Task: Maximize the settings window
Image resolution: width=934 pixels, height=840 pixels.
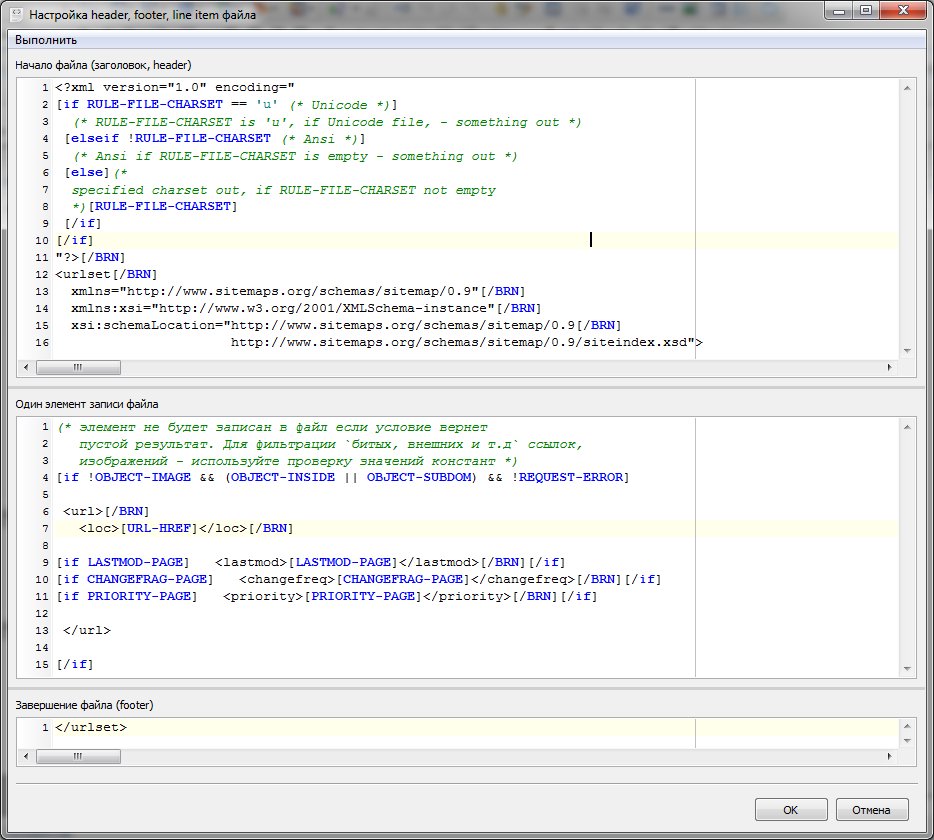Action: pyautogui.click(x=864, y=10)
